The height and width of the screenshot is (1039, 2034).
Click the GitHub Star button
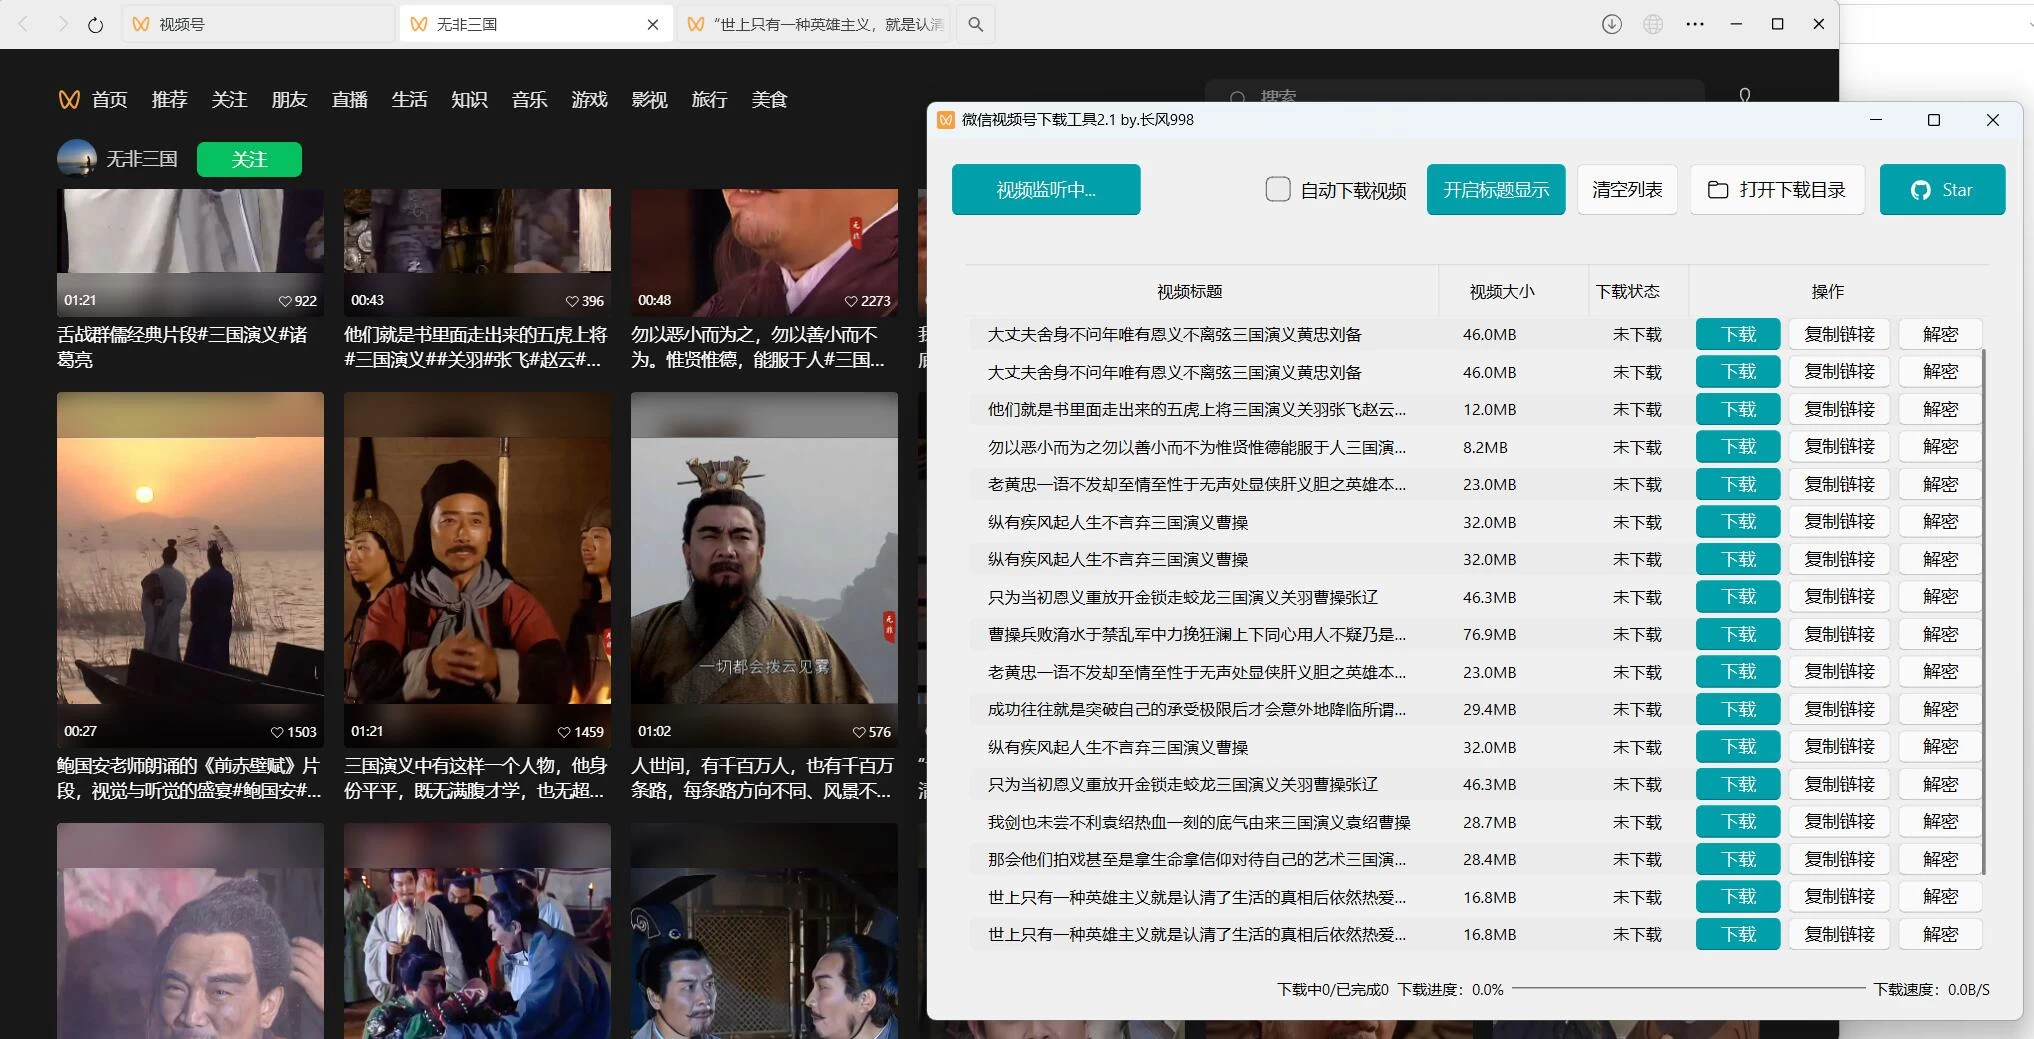click(1941, 190)
